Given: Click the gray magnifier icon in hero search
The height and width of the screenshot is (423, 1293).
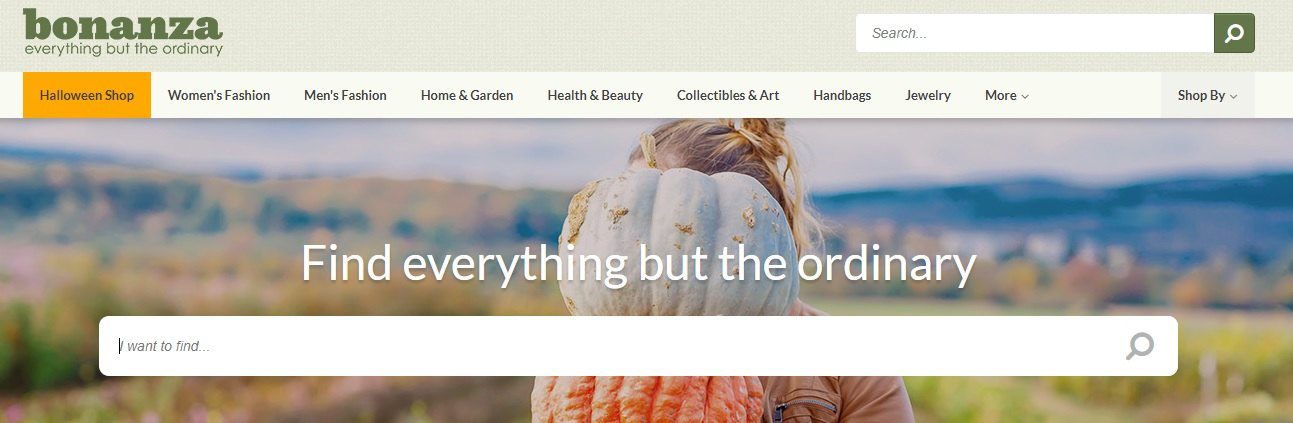Looking at the screenshot, I should tap(1139, 346).
